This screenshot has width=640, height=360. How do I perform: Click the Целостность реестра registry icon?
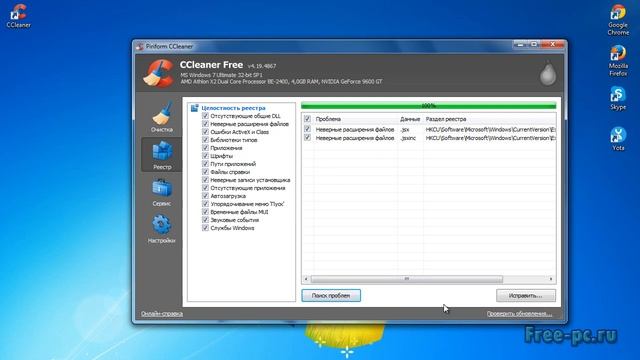pos(194,108)
